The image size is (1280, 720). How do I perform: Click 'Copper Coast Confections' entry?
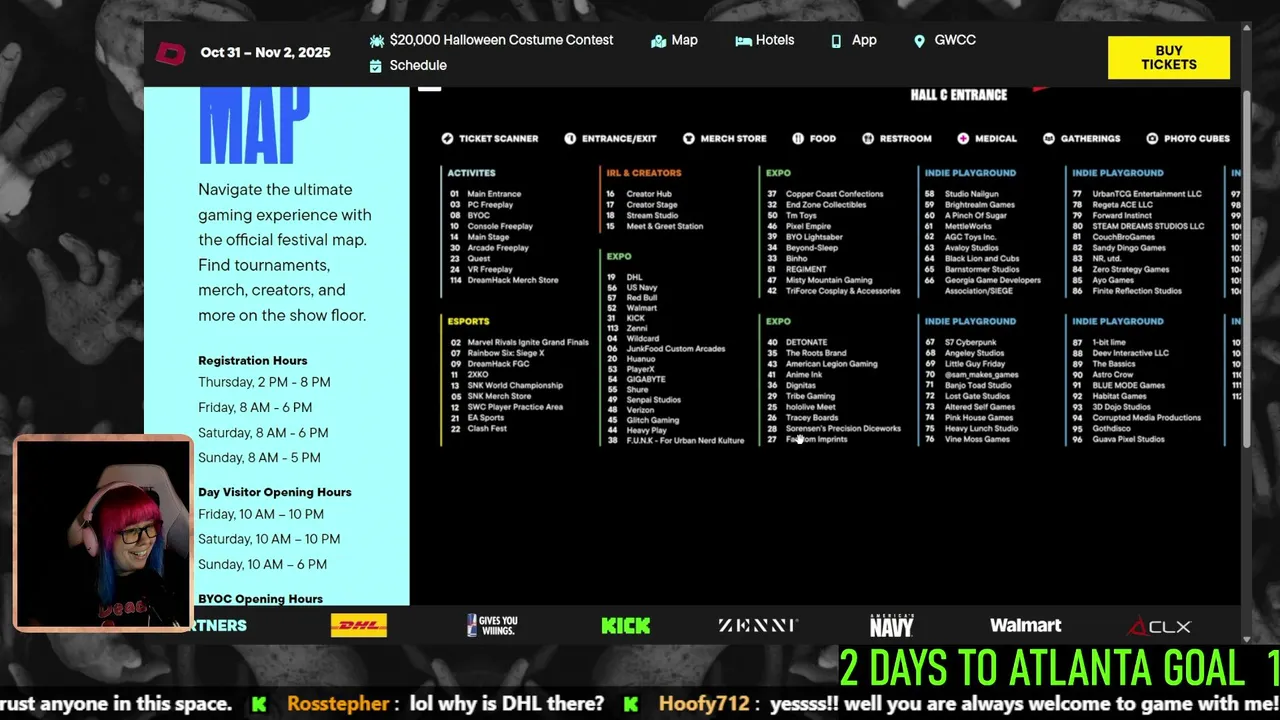pyautogui.click(x=825, y=194)
